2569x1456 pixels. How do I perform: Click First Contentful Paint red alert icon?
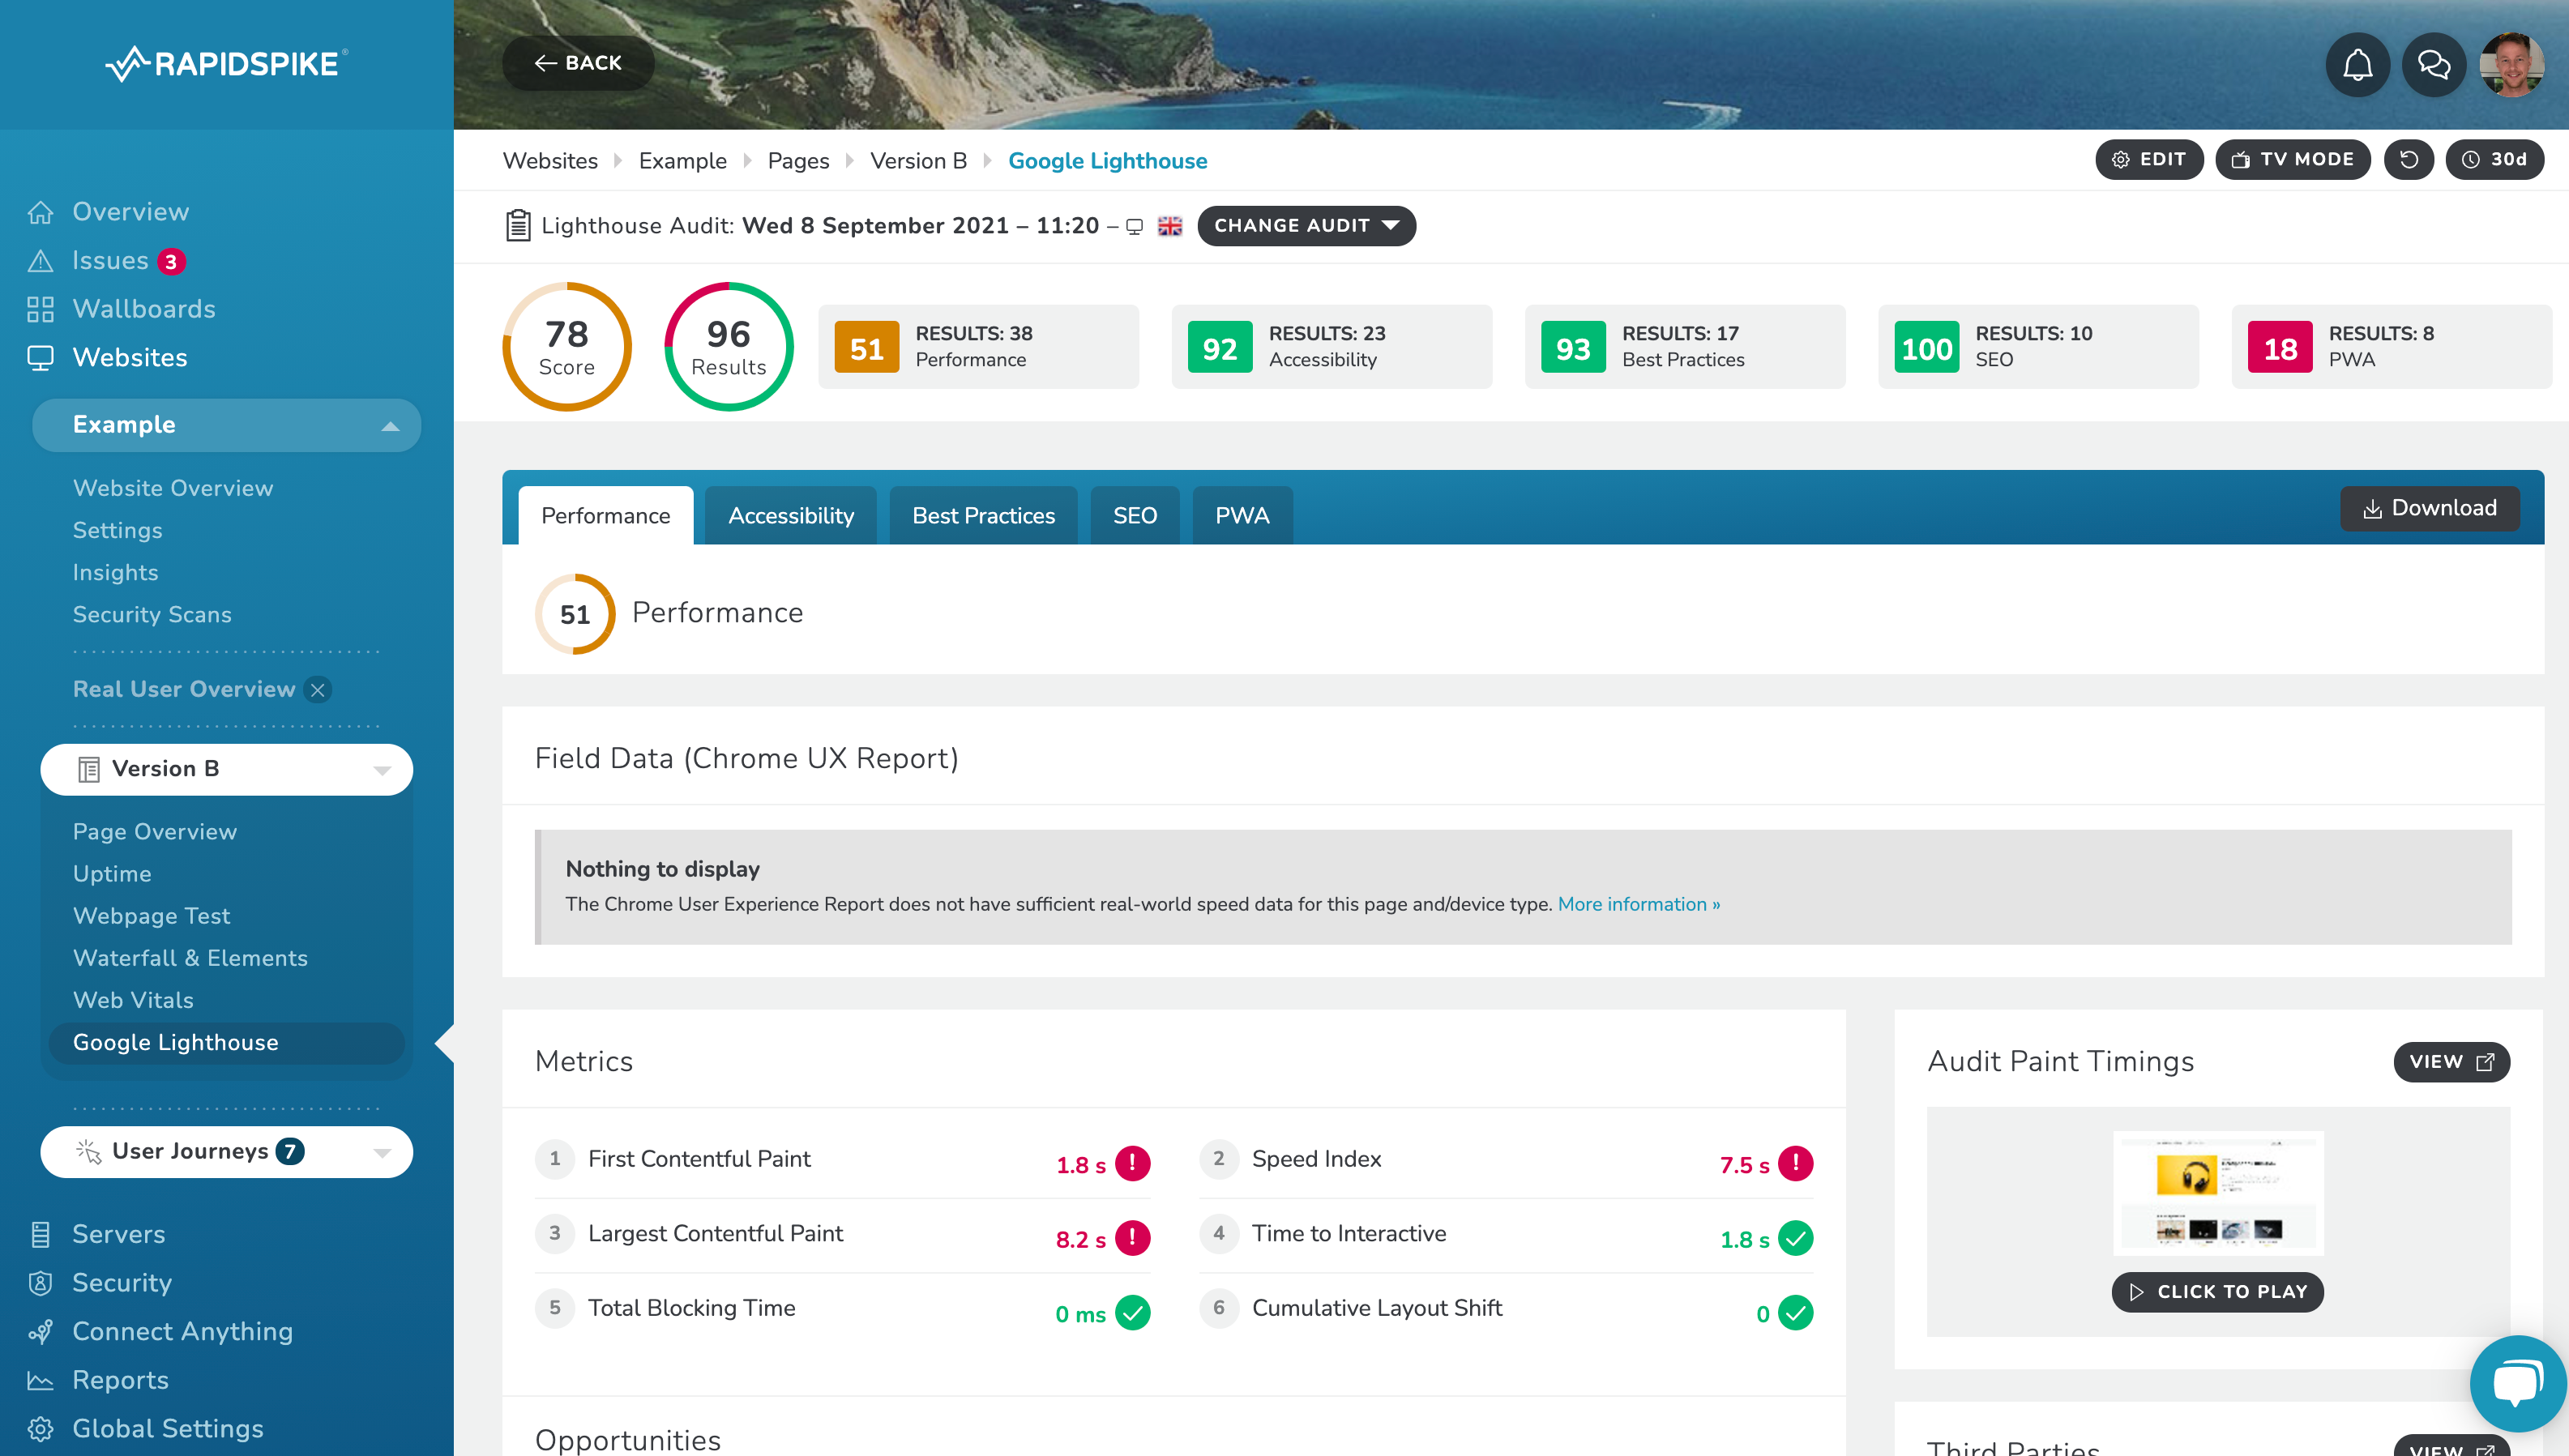[1132, 1163]
